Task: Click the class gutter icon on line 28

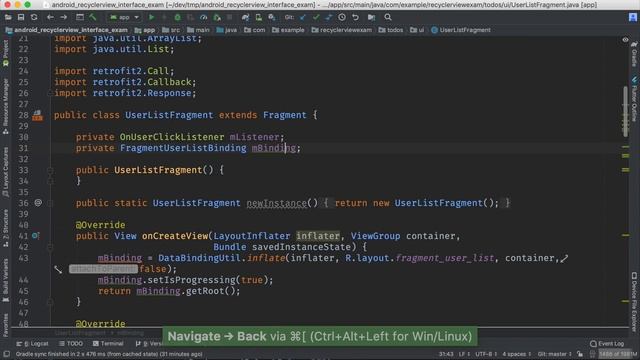Action: 38,116
